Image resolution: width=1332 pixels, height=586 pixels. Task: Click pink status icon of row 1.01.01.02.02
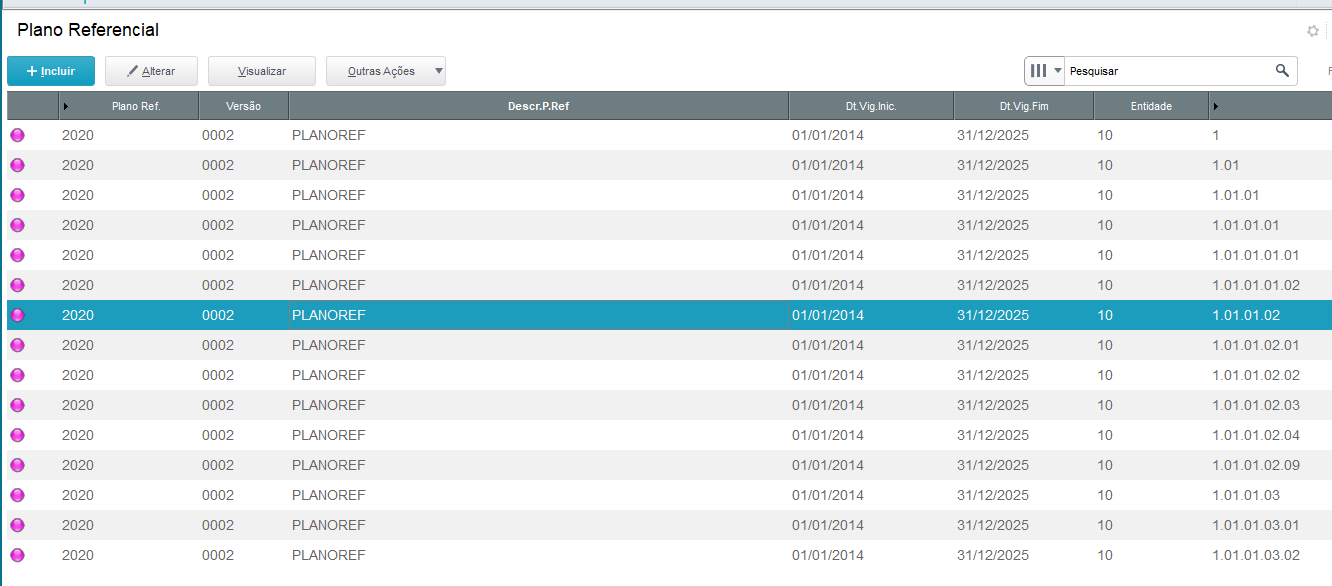click(17, 375)
